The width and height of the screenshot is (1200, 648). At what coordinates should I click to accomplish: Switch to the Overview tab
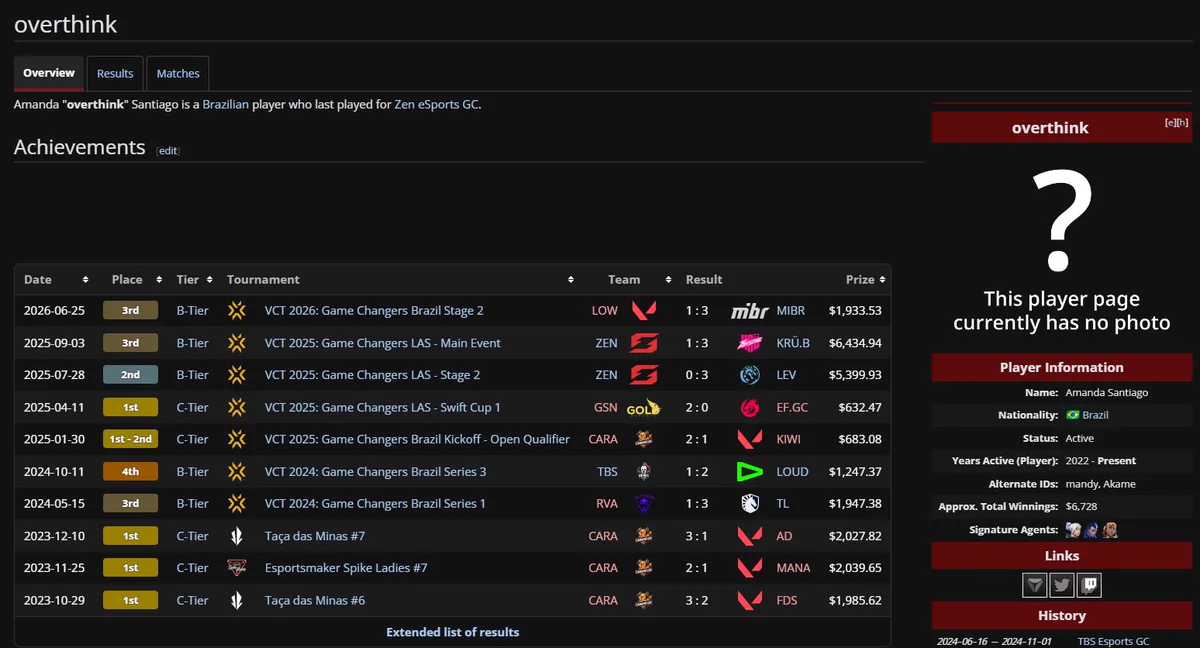pyautogui.click(x=49, y=73)
